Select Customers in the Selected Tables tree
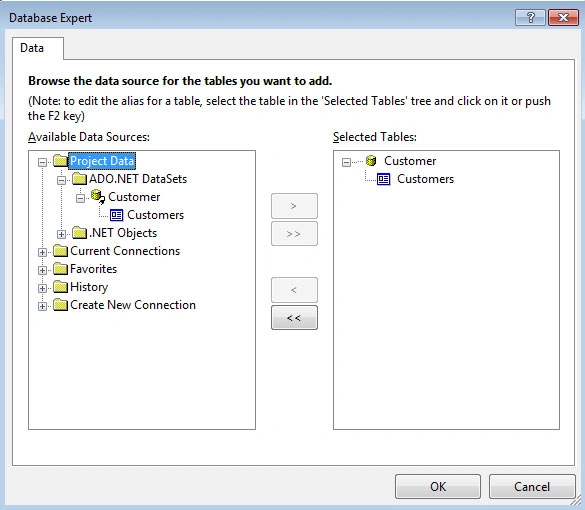This screenshot has width=585, height=510. click(425, 179)
